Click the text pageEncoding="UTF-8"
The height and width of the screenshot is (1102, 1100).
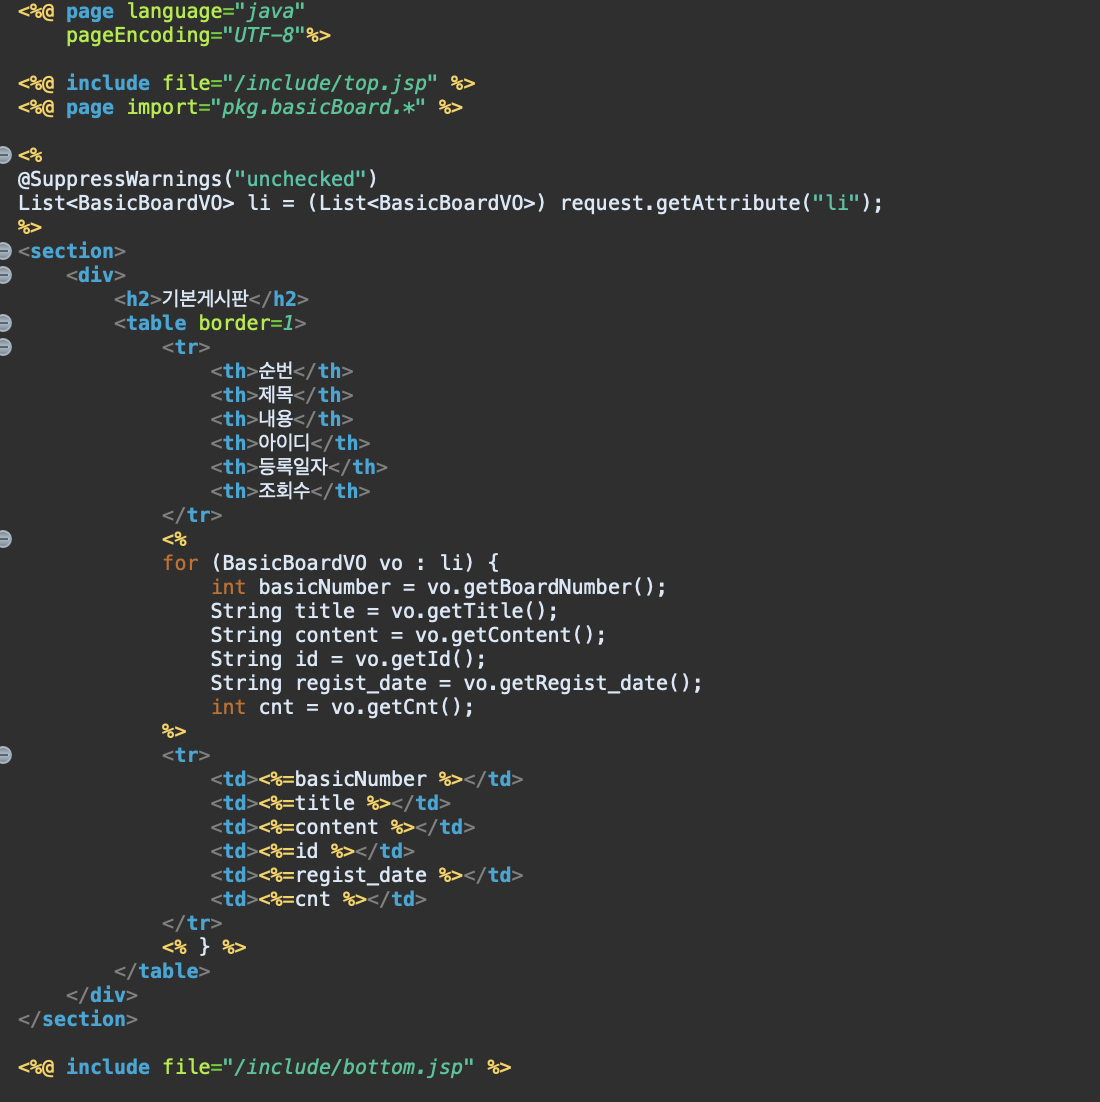coord(186,35)
